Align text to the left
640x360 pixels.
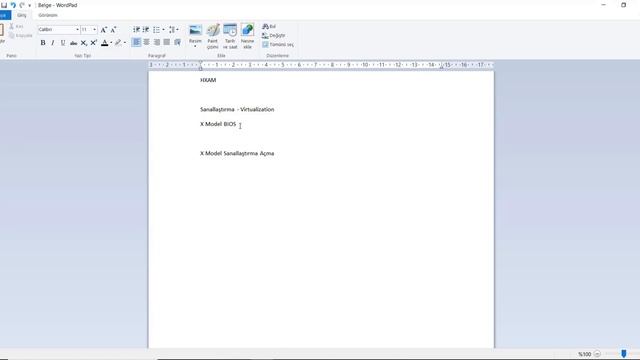(x=136, y=42)
